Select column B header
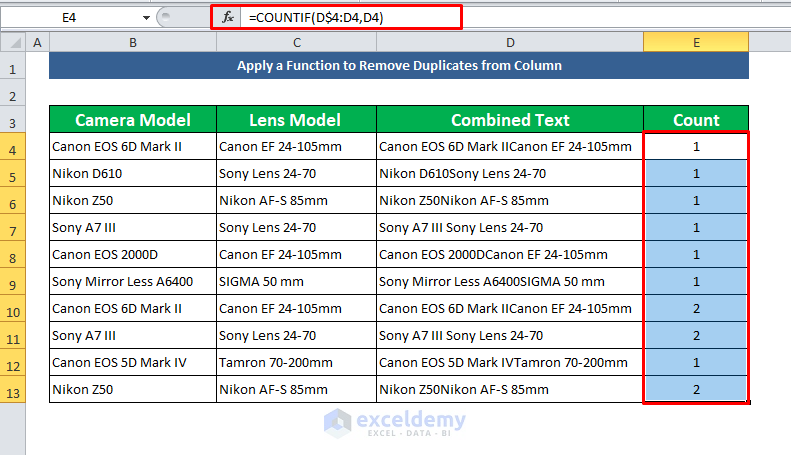The width and height of the screenshot is (791, 455). point(133,42)
